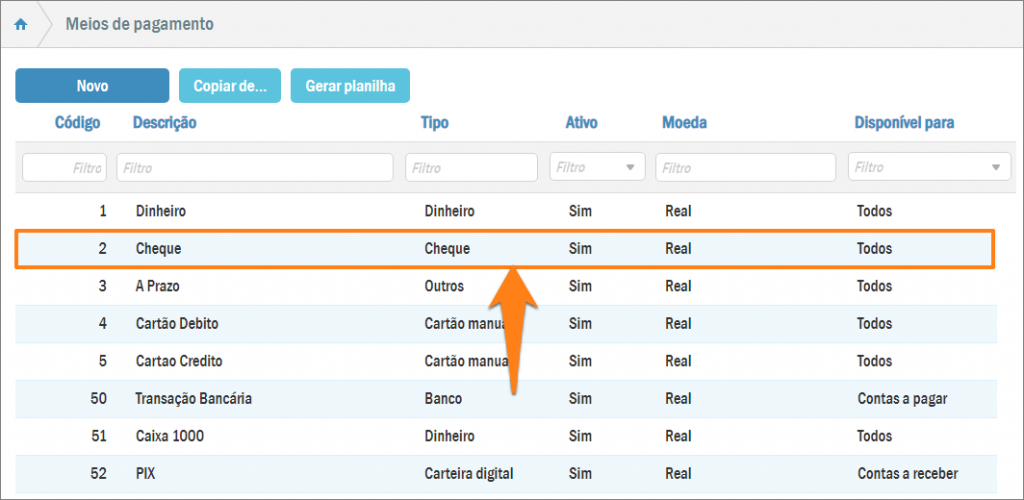The width and height of the screenshot is (1024, 500).
Task: Click the Descrição filter input field
Action: tap(255, 167)
